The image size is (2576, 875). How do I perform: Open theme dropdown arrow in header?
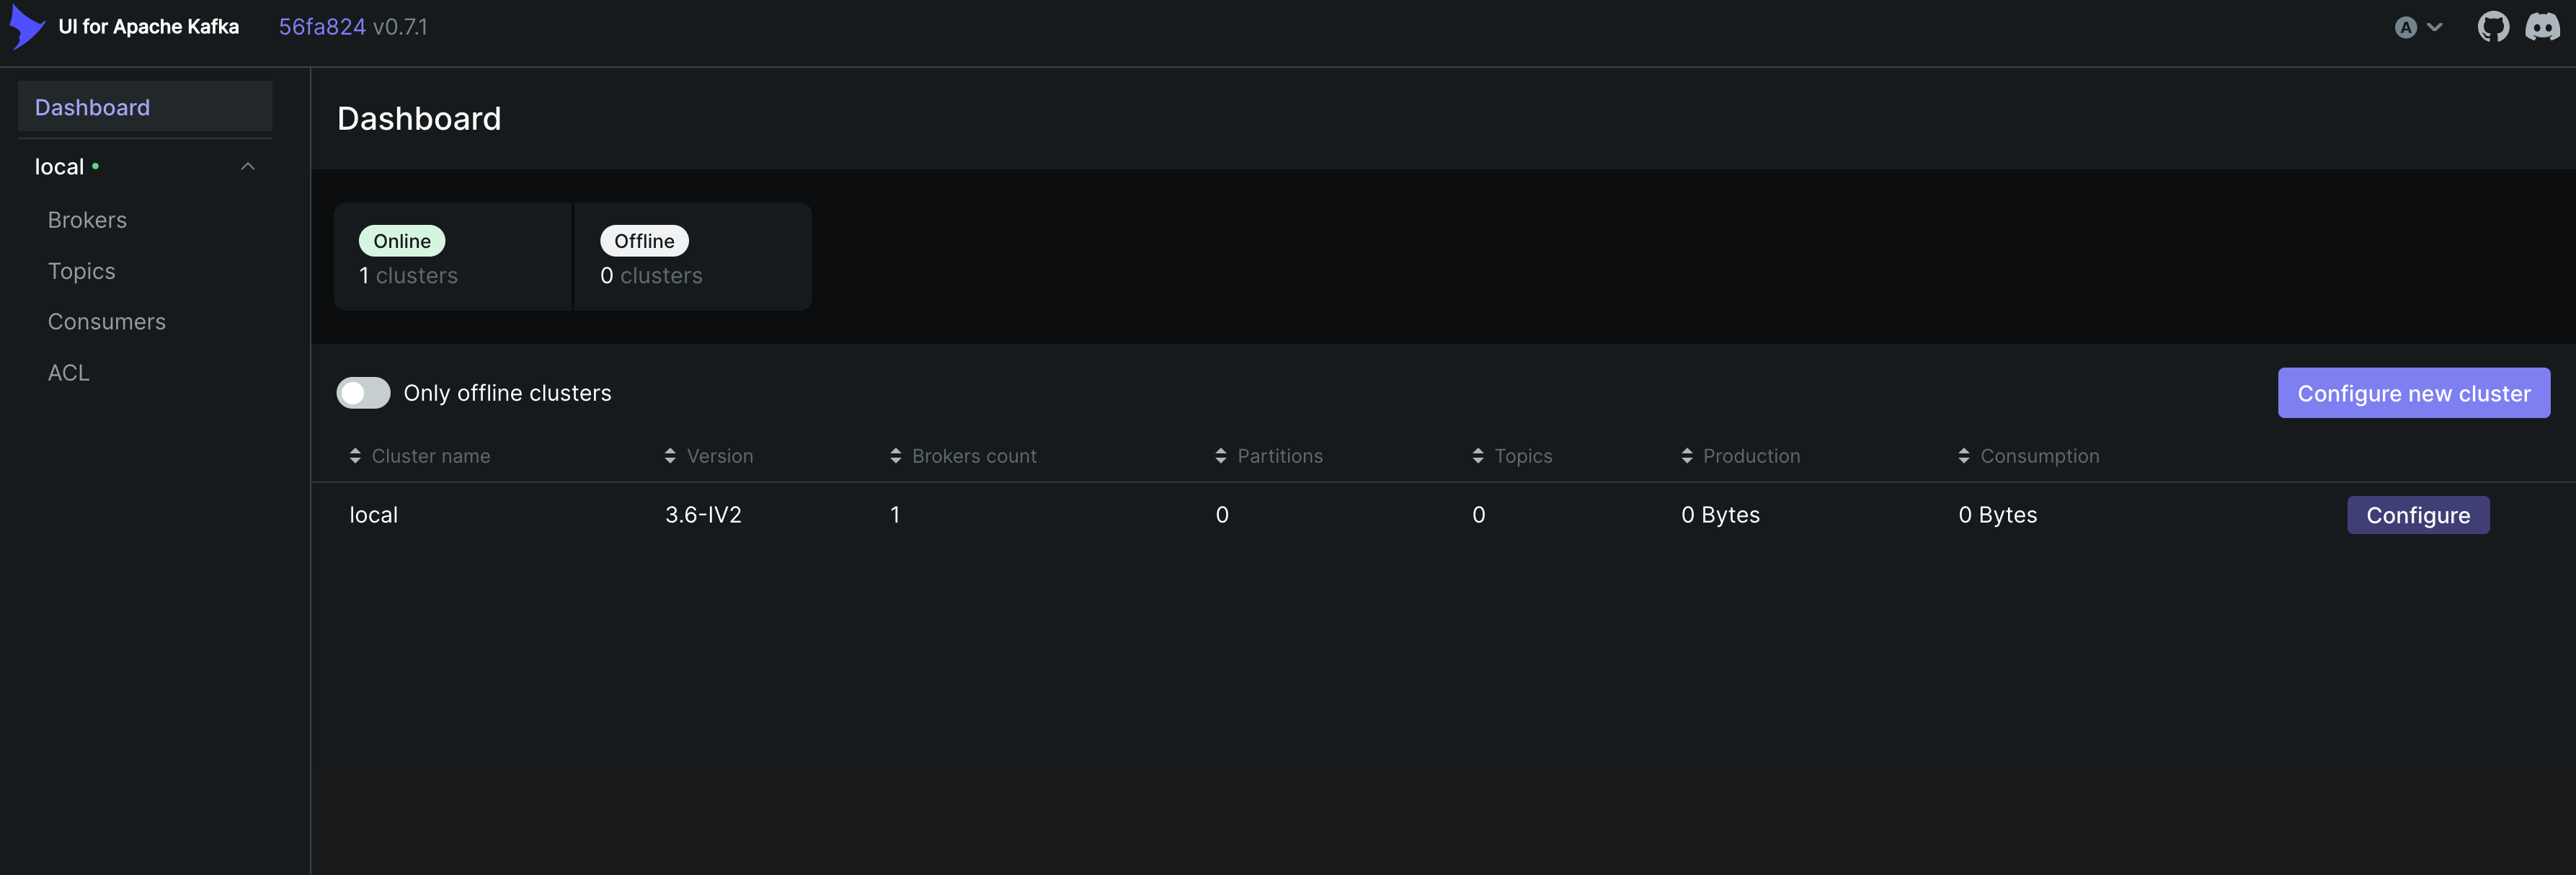2435,28
